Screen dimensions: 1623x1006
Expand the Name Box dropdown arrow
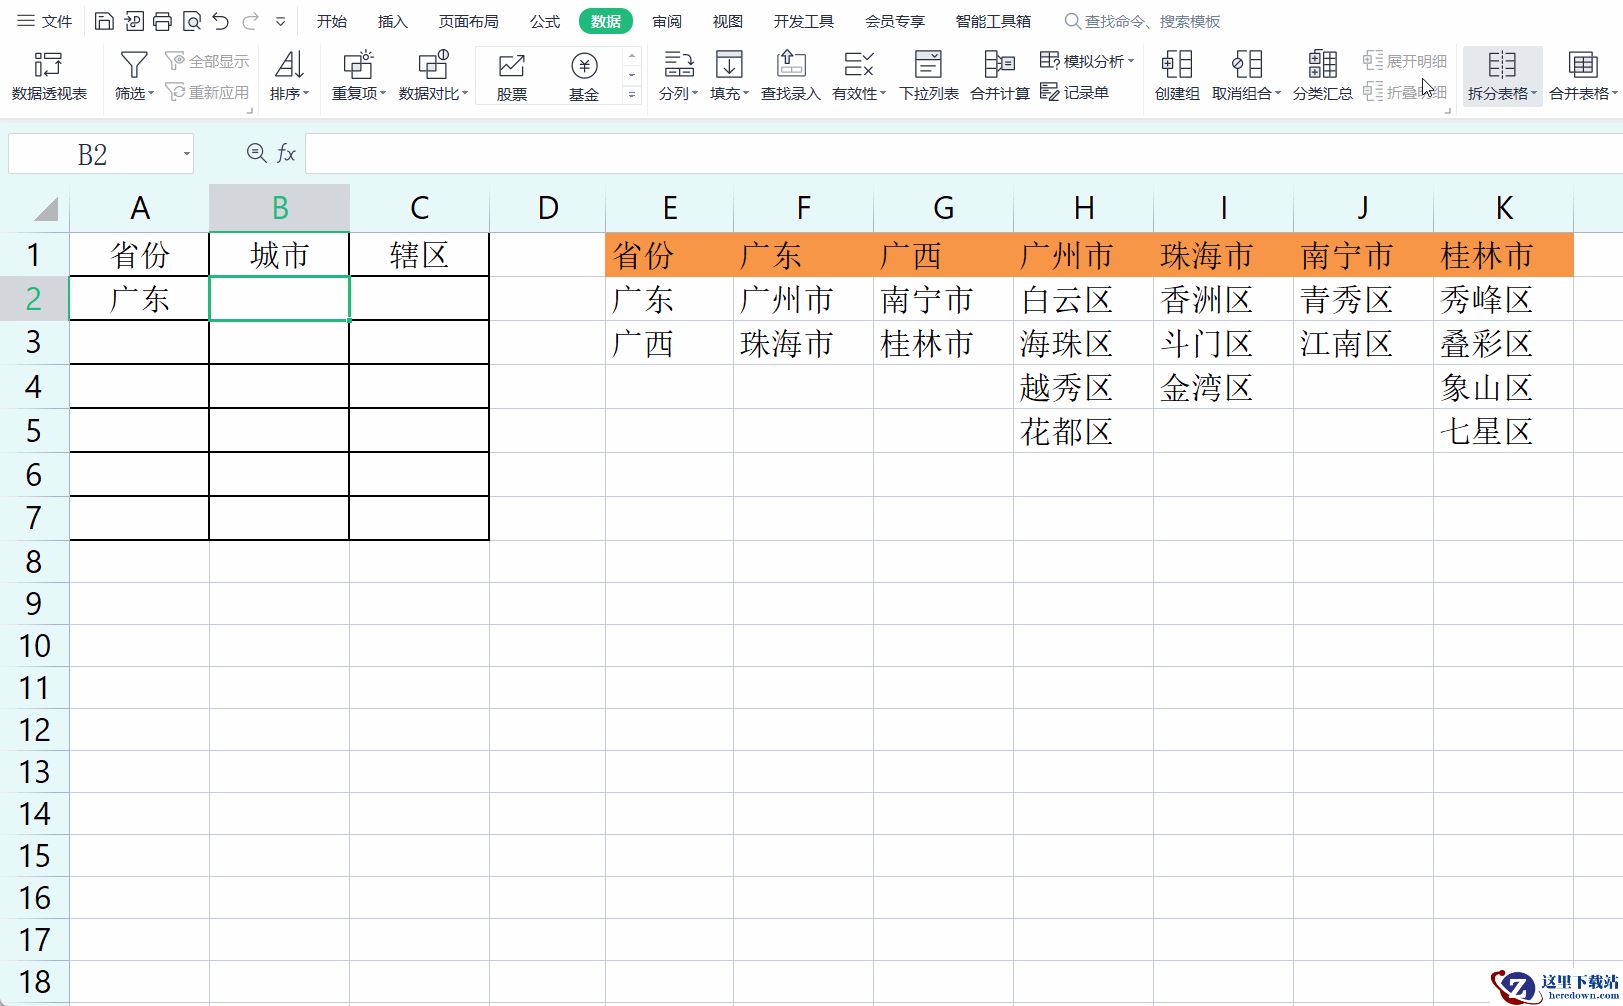[x=186, y=154]
